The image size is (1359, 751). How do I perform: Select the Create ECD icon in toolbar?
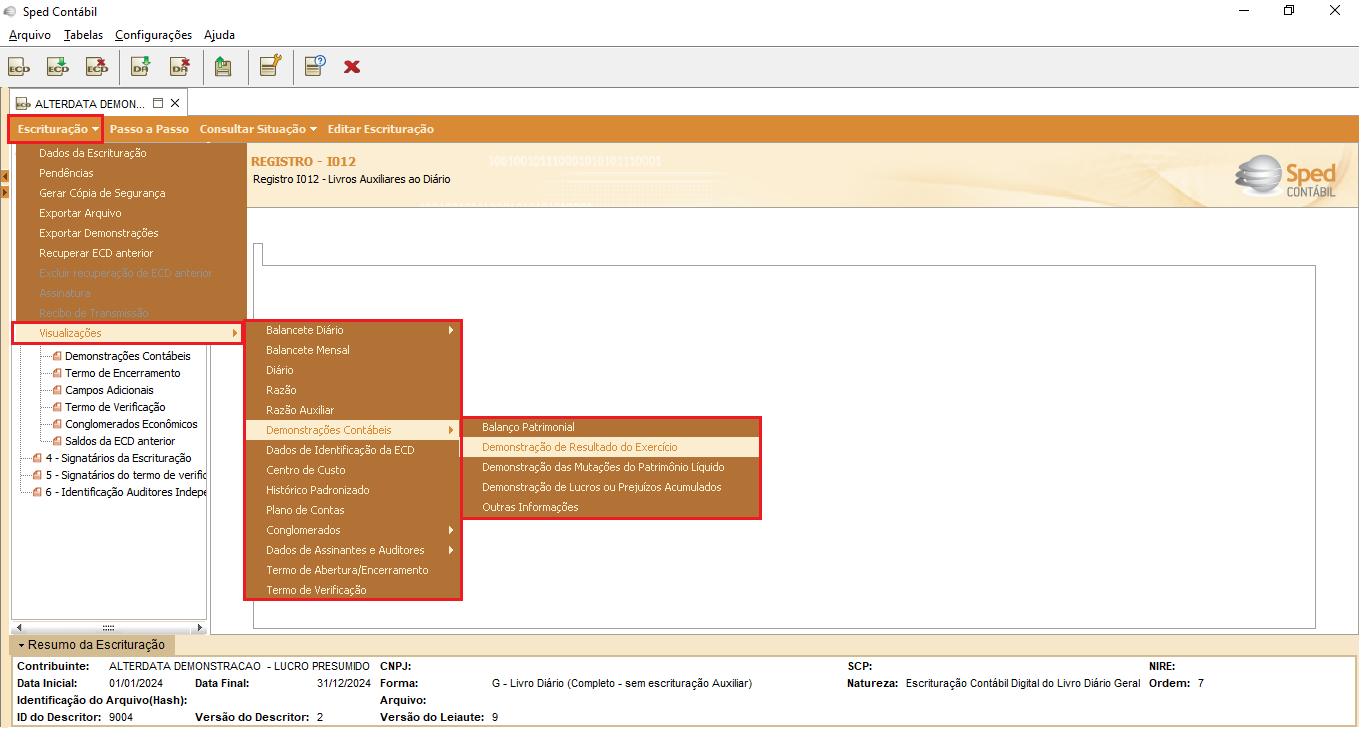coord(19,66)
